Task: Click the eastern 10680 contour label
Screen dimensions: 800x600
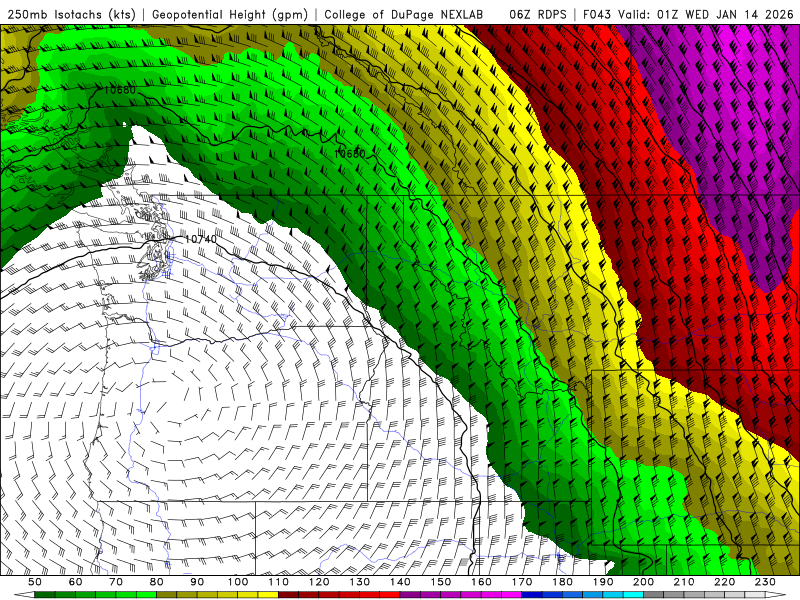Action: 350,153
